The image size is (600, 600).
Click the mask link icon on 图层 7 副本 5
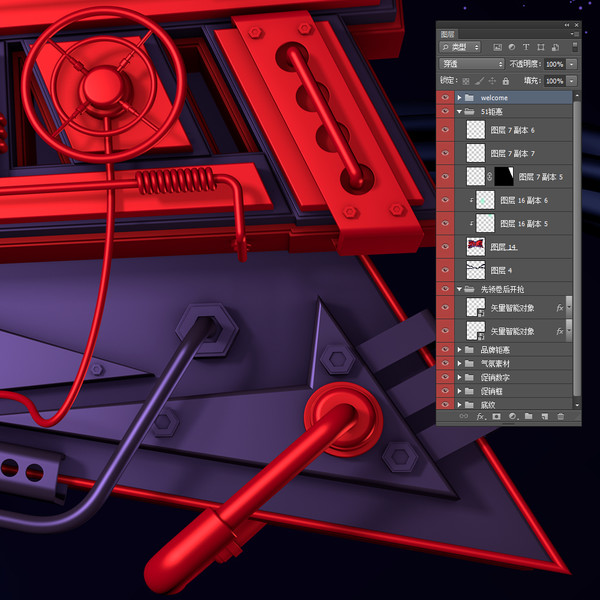pos(489,177)
